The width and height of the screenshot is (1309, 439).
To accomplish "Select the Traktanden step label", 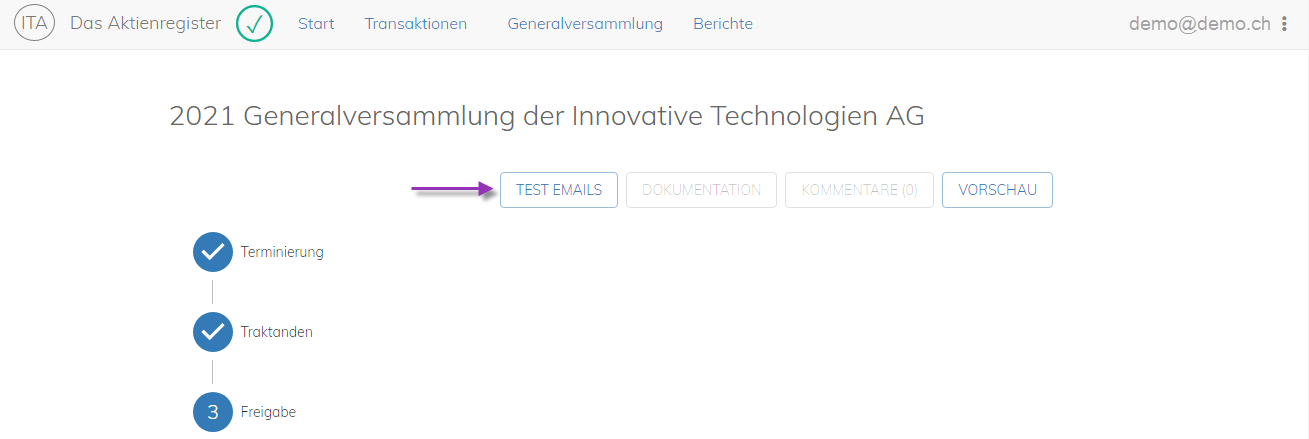I will point(277,332).
